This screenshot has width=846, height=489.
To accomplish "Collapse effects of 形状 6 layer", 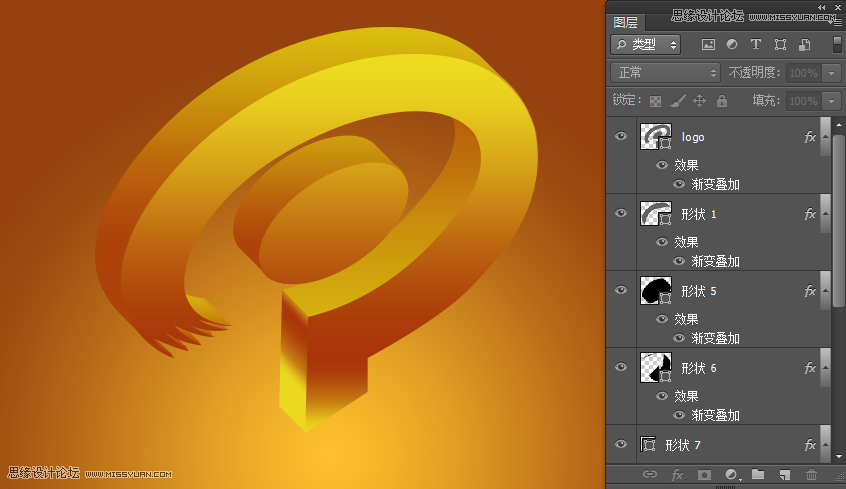I will click(825, 368).
